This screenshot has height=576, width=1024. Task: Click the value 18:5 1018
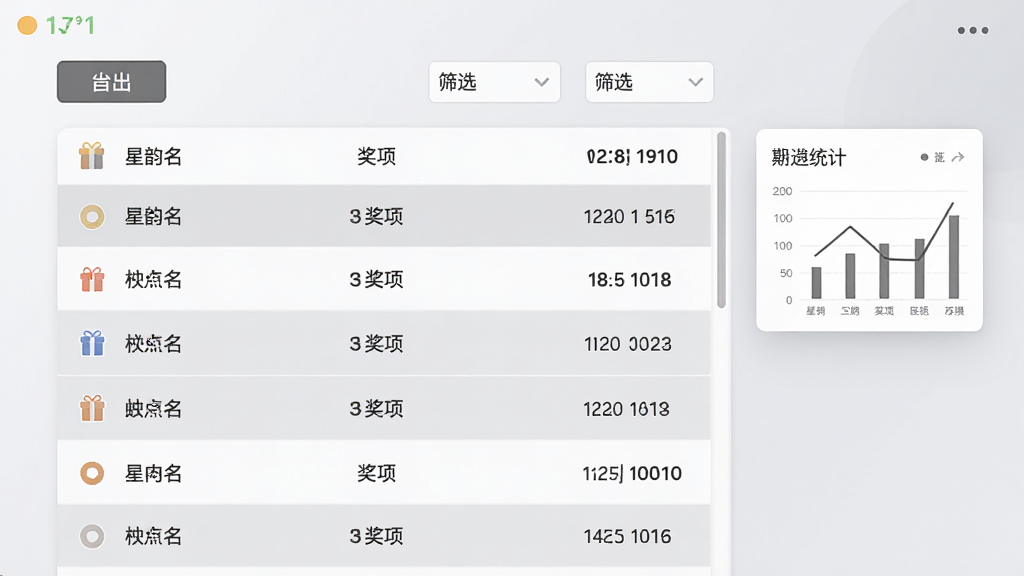click(x=630, y=280)
